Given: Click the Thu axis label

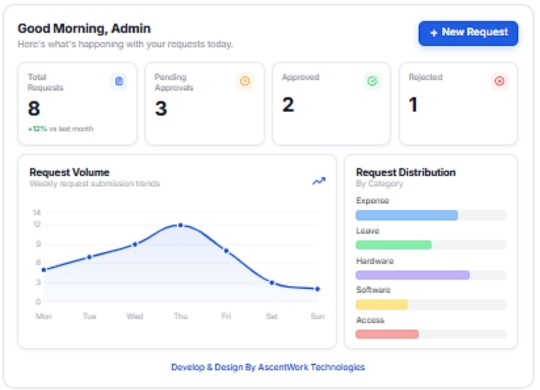Looking at the screenshot, I should pos(180,316).
